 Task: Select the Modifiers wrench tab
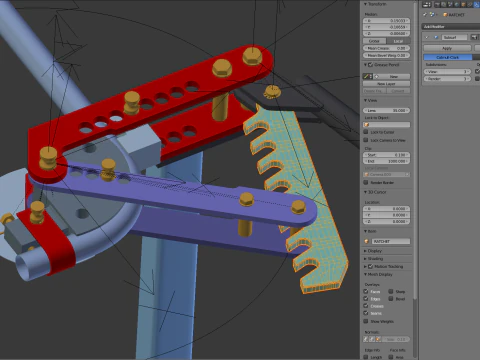(x=476, y=5)
